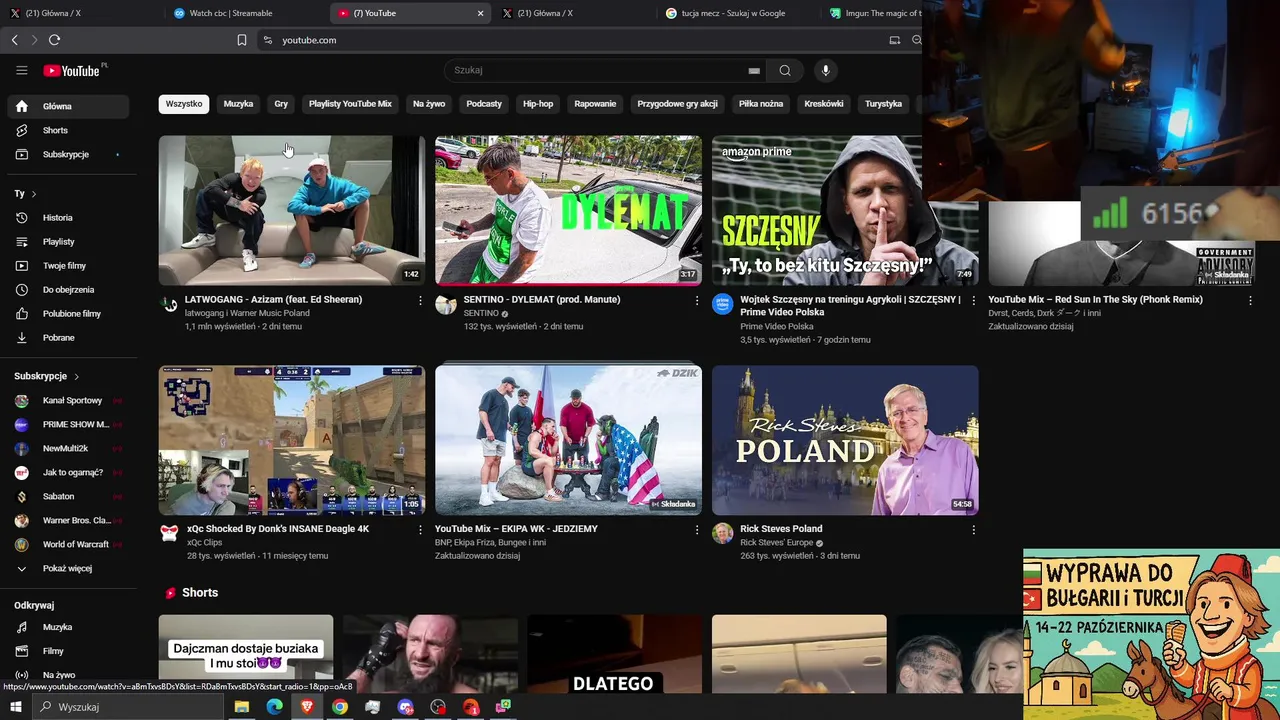Open options menu for xQc Deagle video
Screen dimensions: 1280x720
pyautogui.click(x=420, y=529)
